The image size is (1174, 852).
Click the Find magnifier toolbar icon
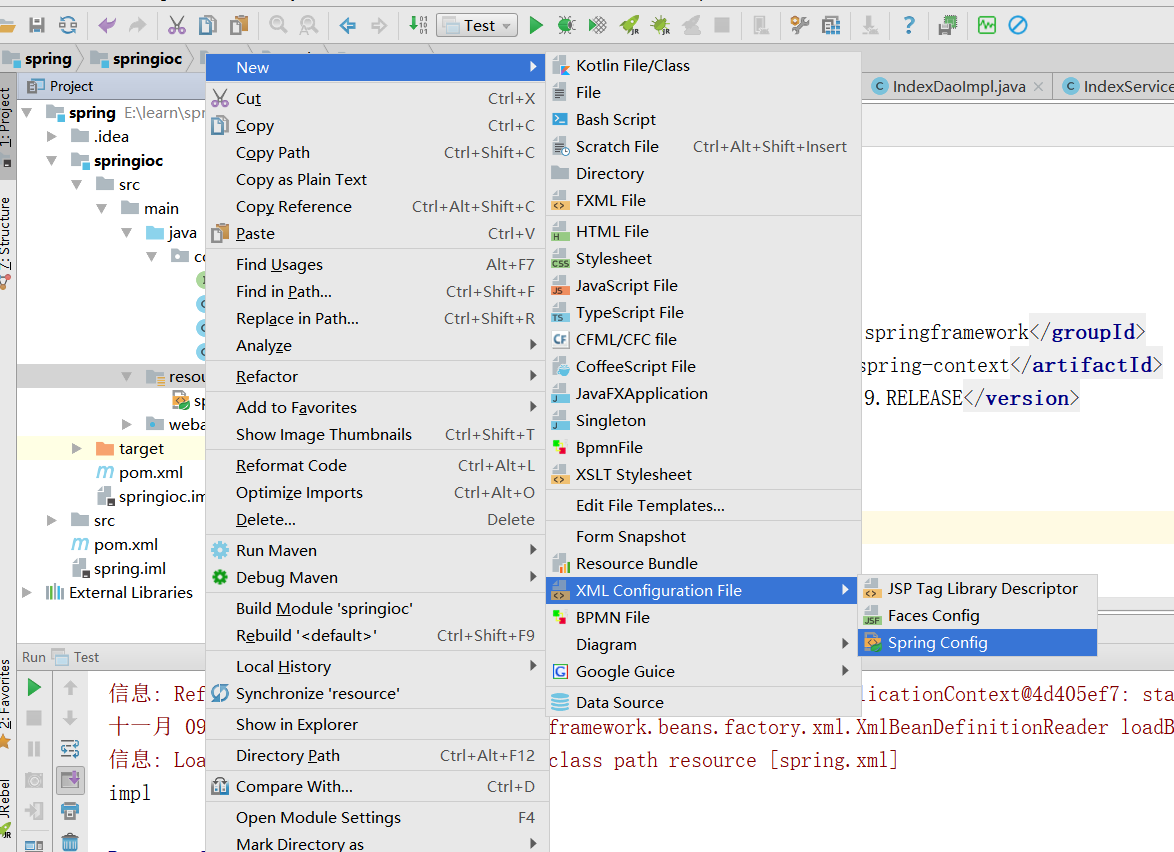point(278,25)
